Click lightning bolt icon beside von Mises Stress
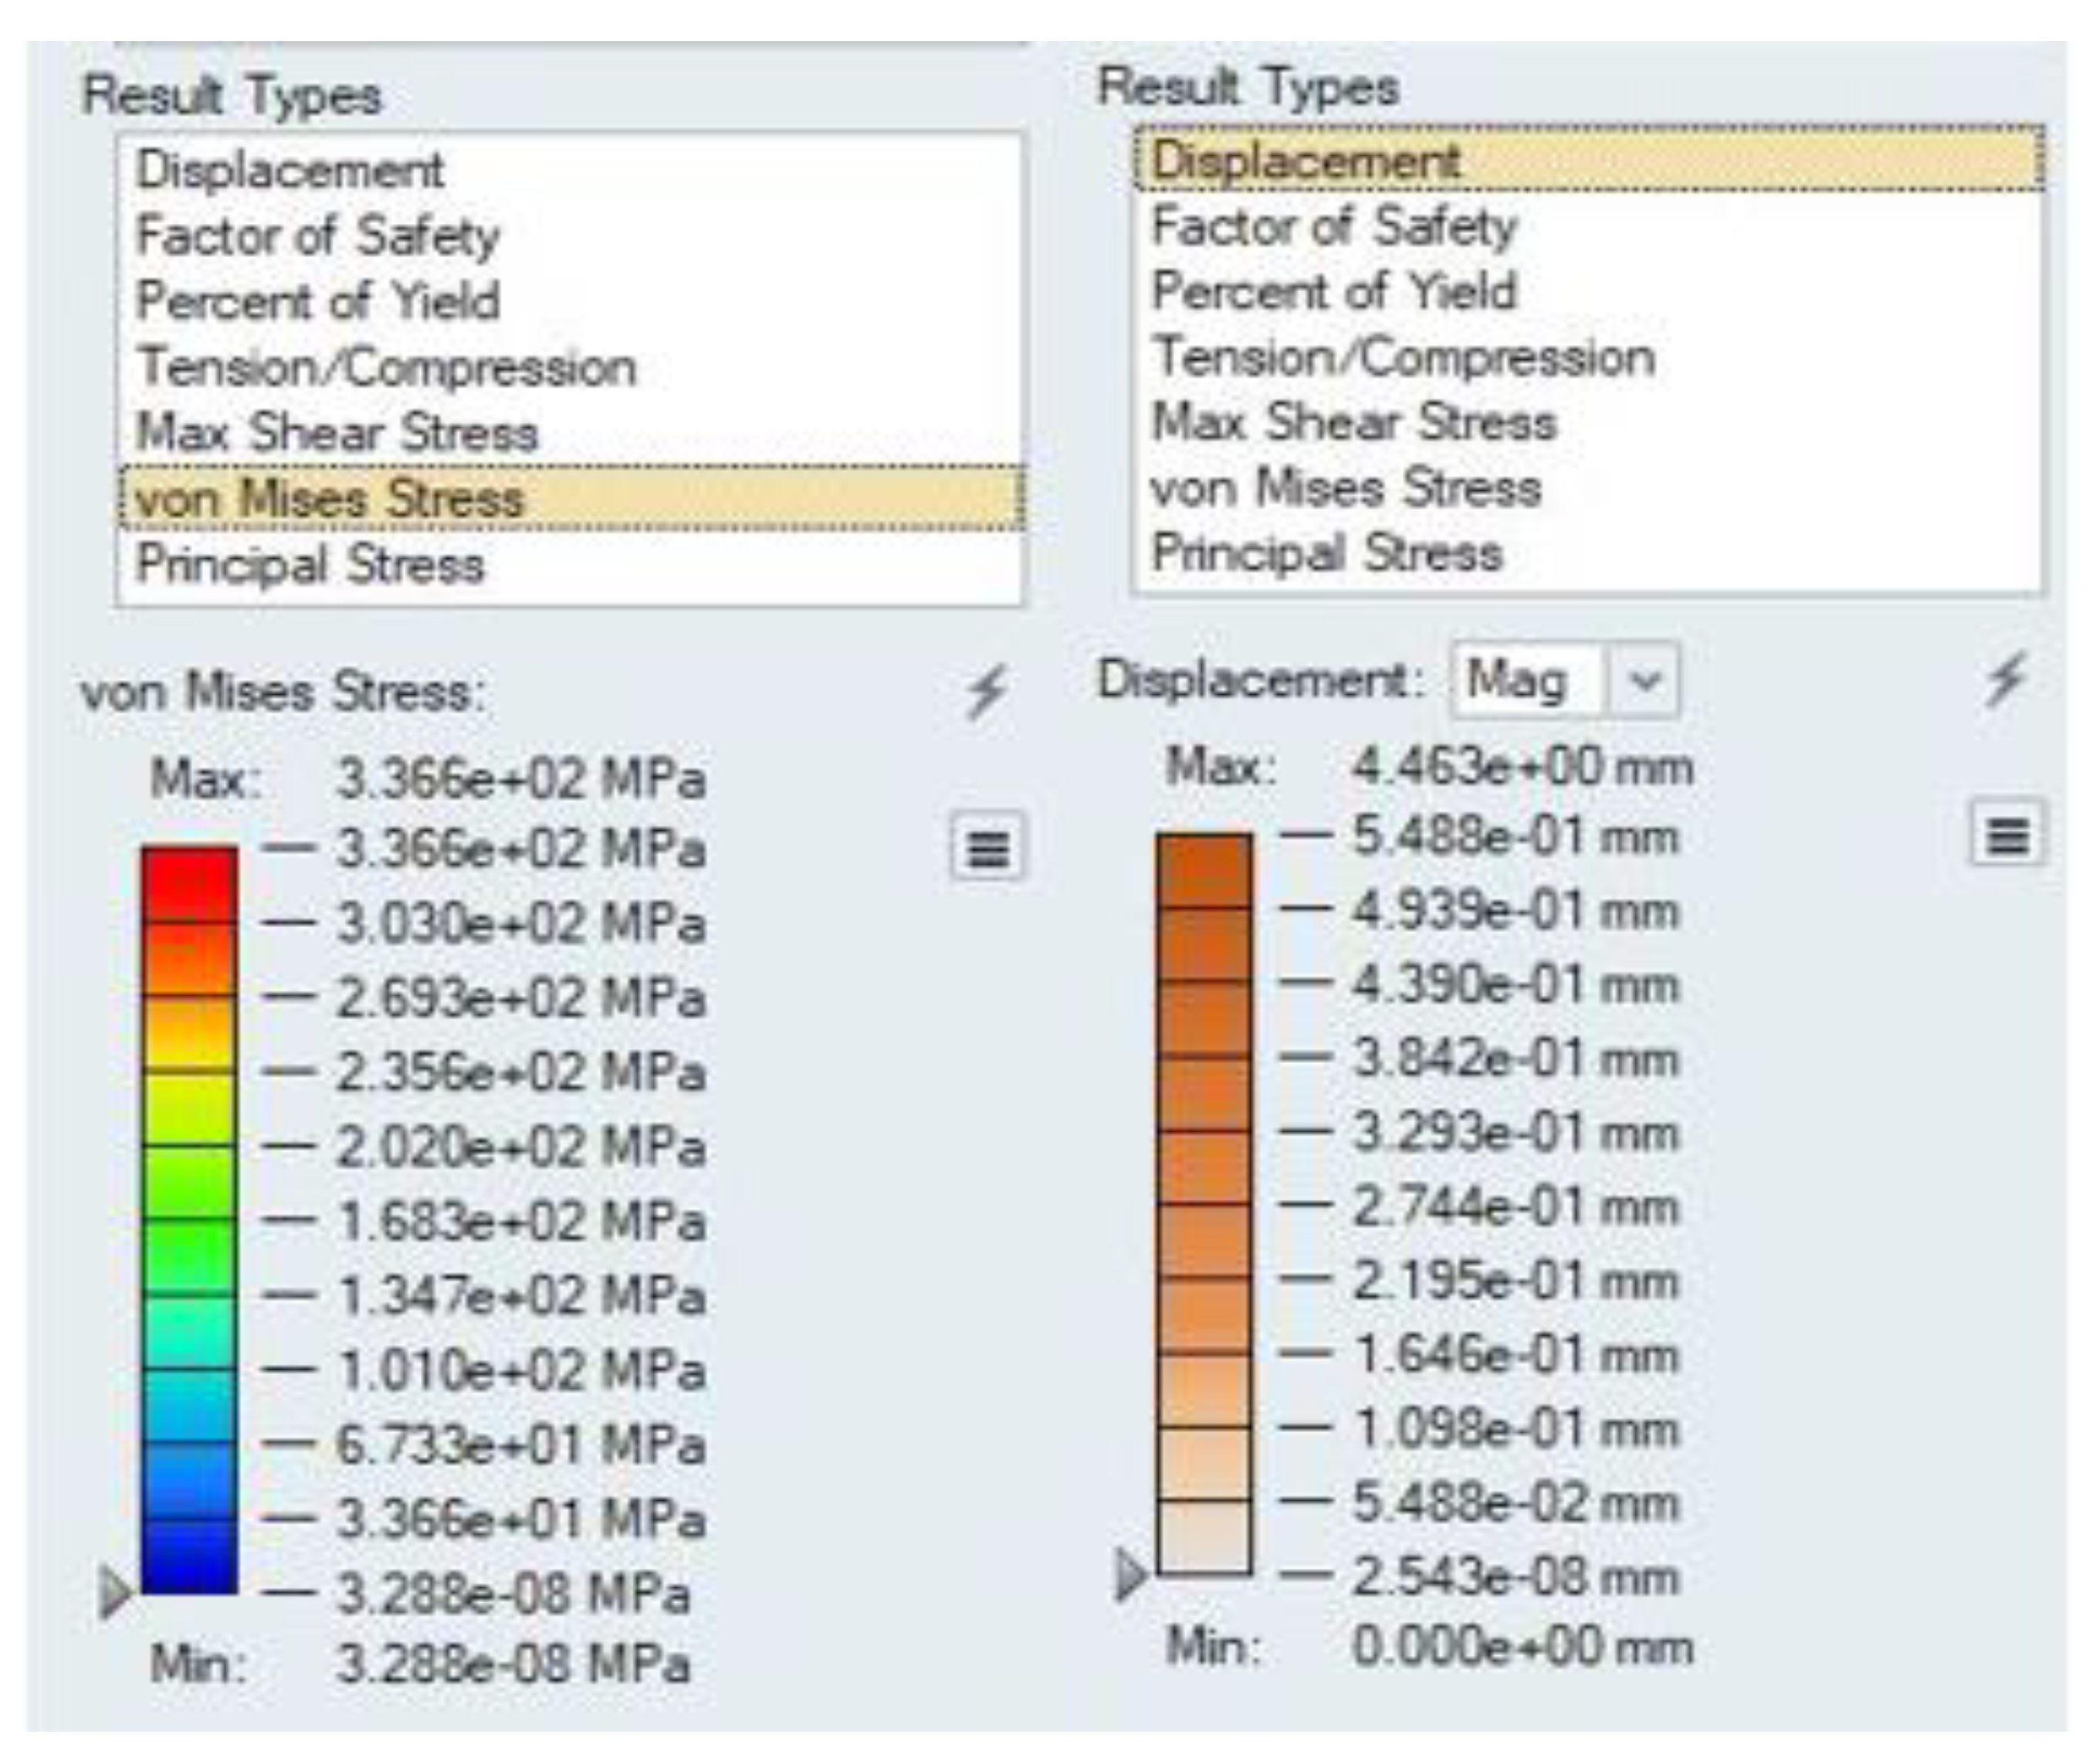Image resolution: width=2100 pixels, height=1761 pixels. pyautogui.click(x=986, y=692)
